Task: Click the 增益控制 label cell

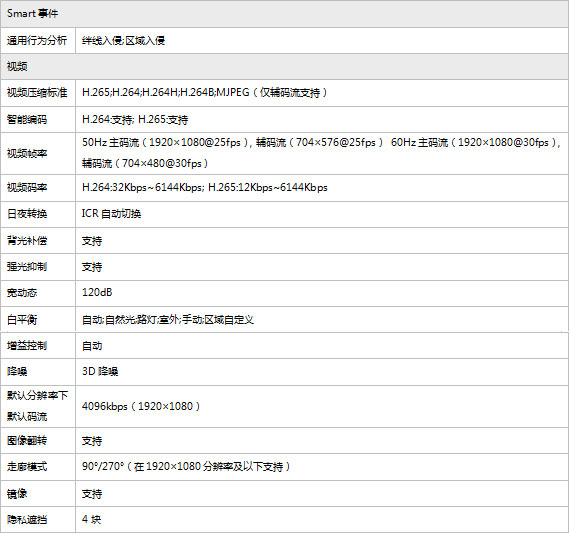Action: (38, 346)
